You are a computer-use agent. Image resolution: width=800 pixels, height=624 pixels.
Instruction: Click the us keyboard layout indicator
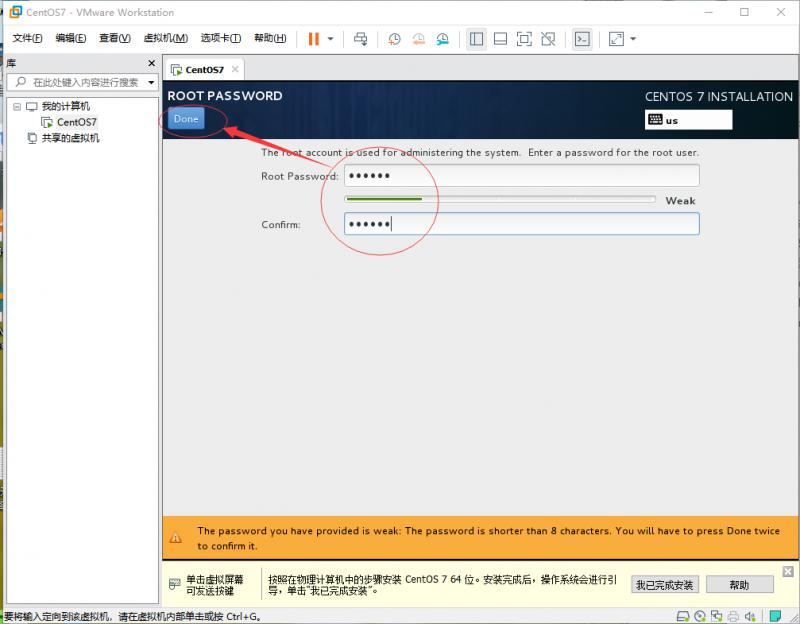688,120
